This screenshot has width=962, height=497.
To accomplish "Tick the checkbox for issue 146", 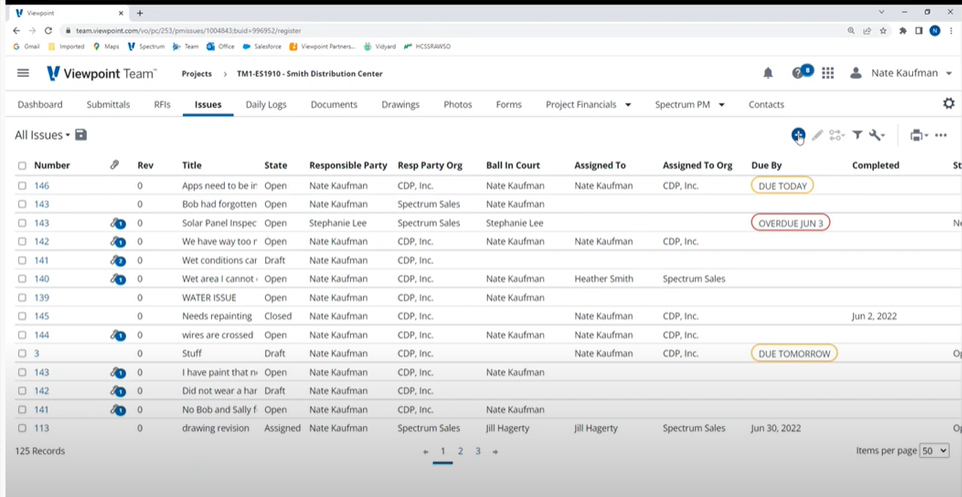I will click(22, 185).
